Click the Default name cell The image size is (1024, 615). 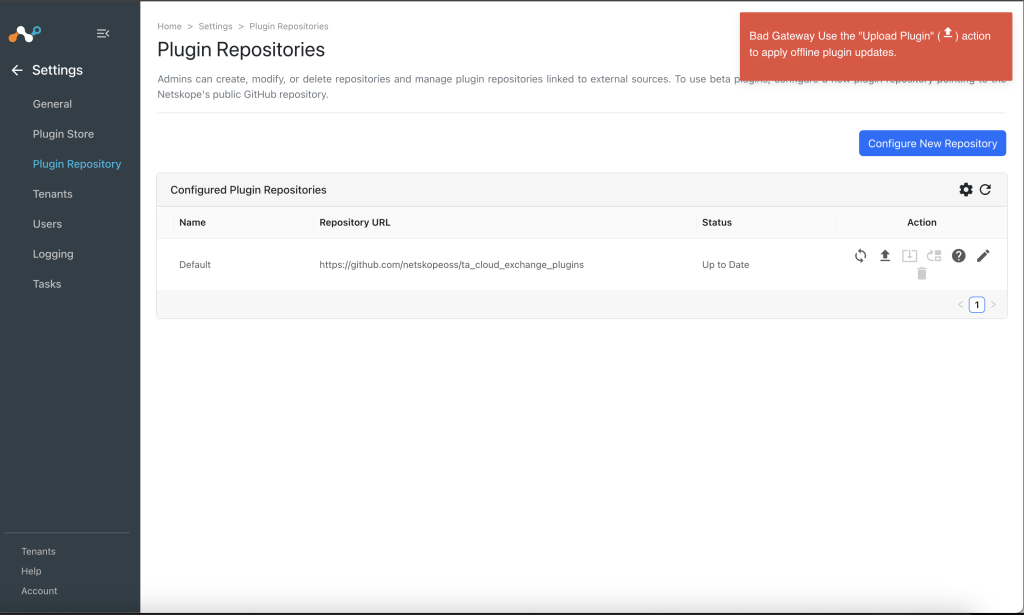(x=195, y=264)
